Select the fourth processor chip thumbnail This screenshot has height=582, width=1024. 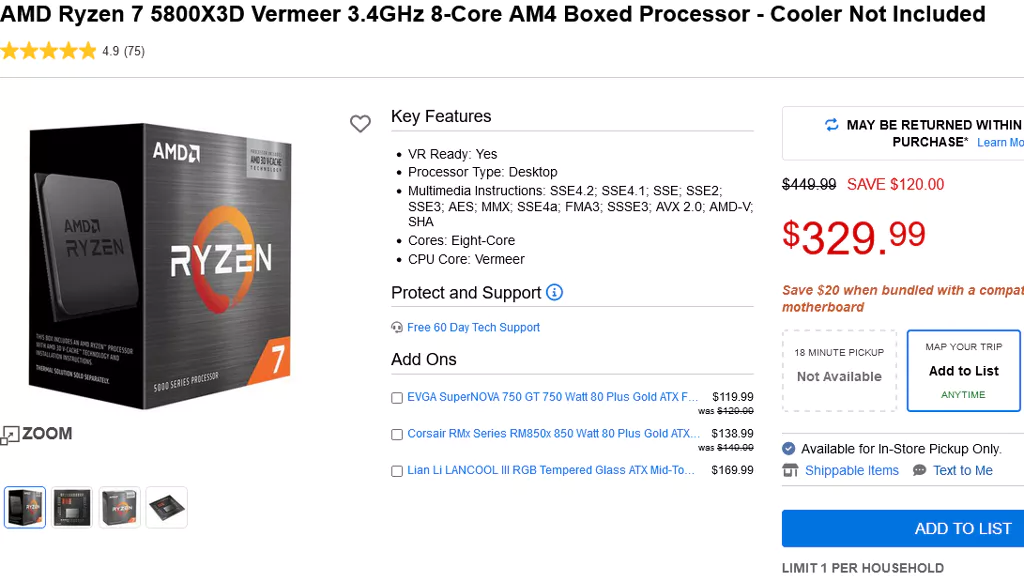[166, 507]
